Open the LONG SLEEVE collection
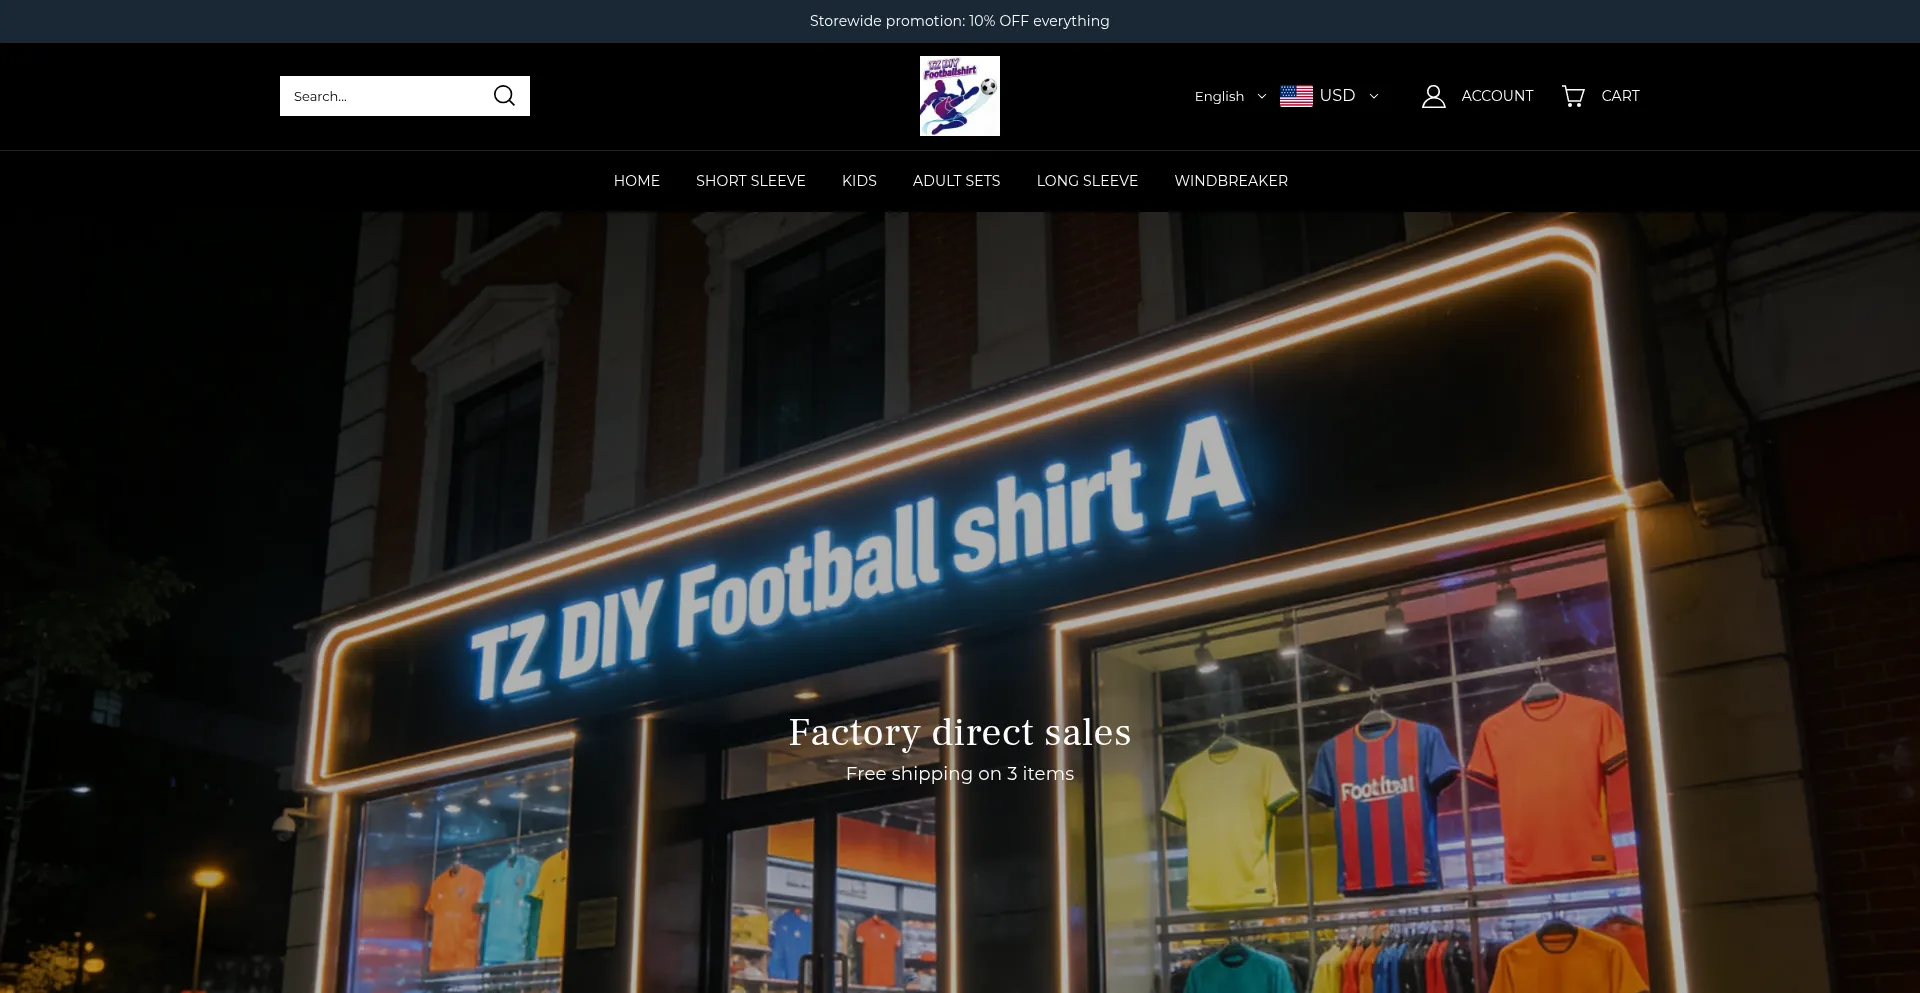Image resolution: width=1920 pixels, height=993 pixels. tap(1087, 181)
